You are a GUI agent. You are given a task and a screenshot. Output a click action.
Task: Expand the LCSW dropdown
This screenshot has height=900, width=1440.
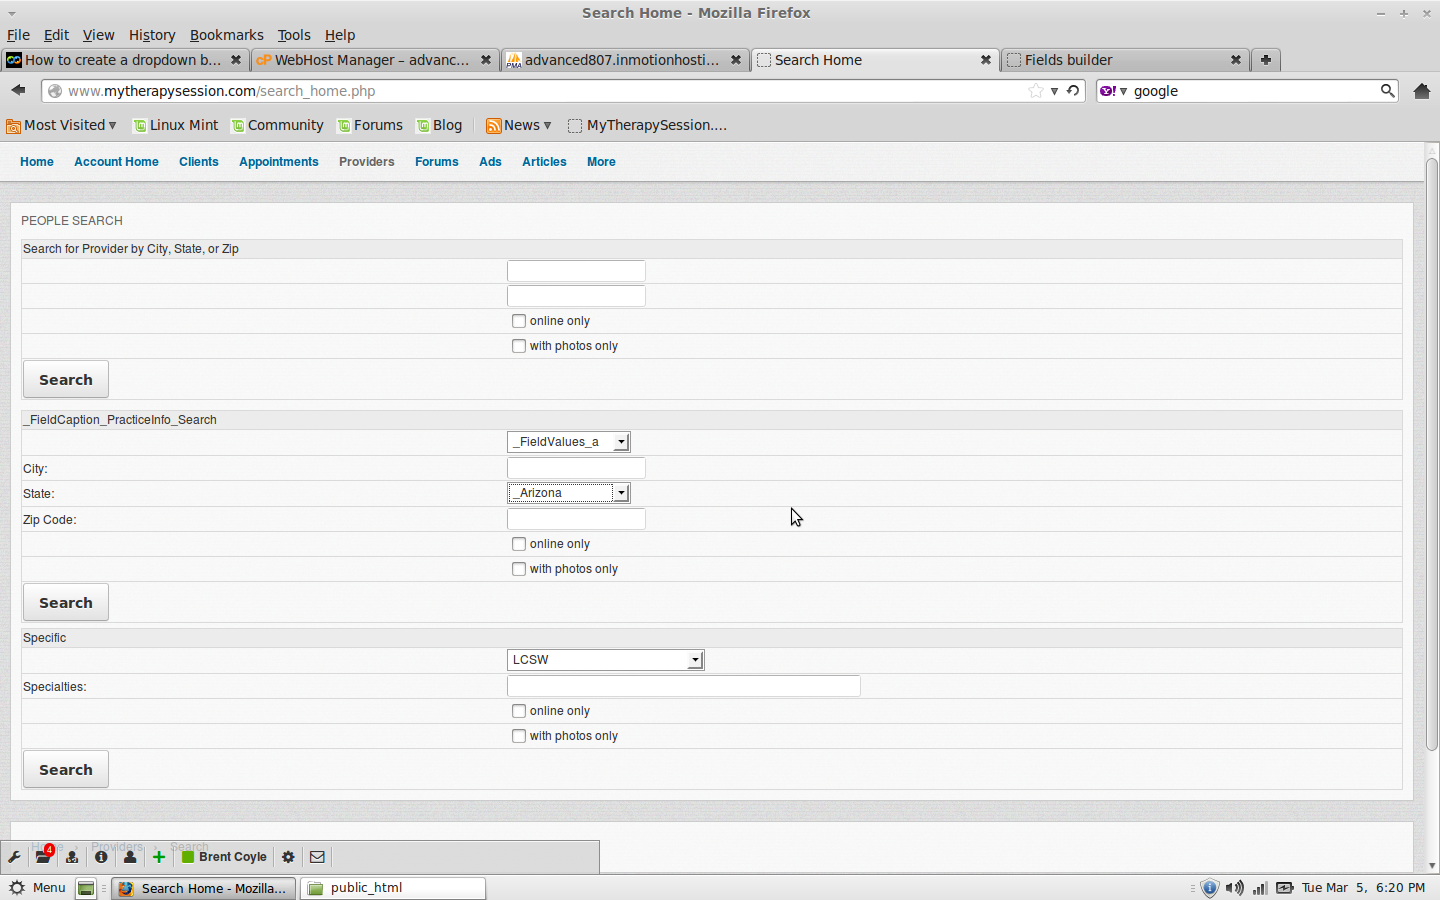[x=605, y=660]
